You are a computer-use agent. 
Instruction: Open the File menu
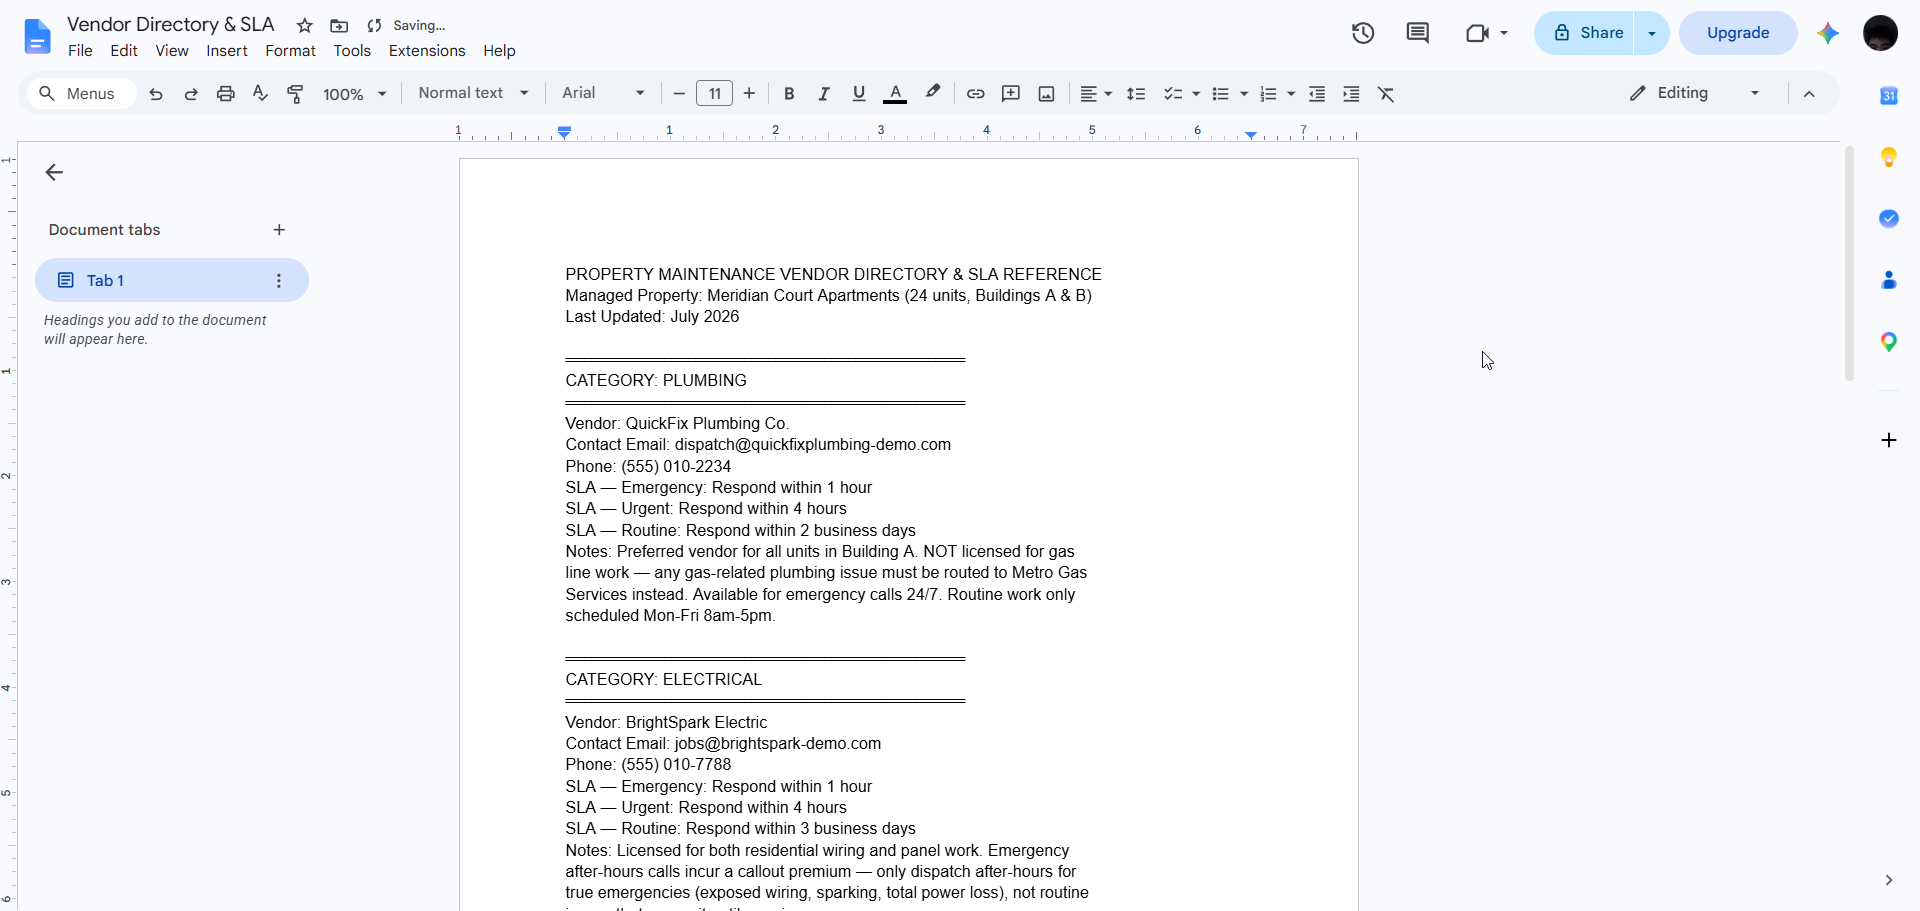point(80,51)
